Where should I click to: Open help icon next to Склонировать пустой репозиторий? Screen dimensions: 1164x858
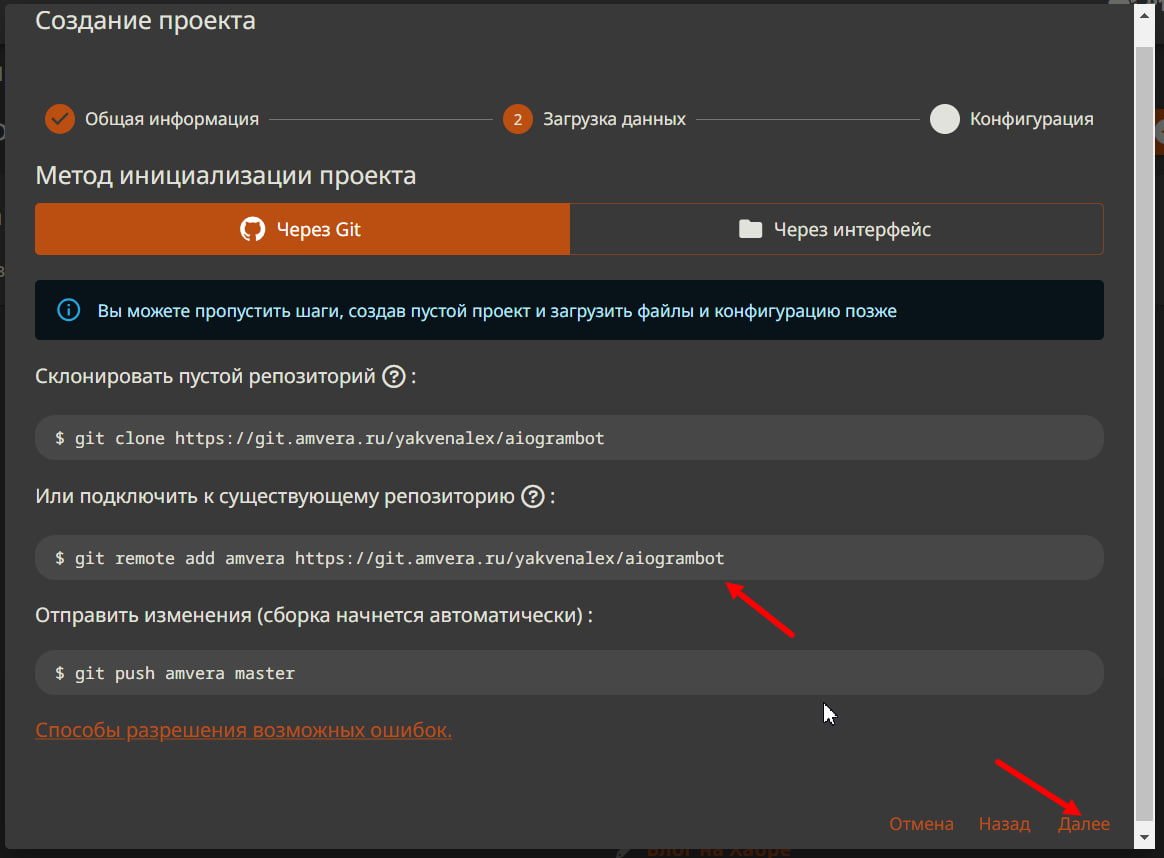395,377
